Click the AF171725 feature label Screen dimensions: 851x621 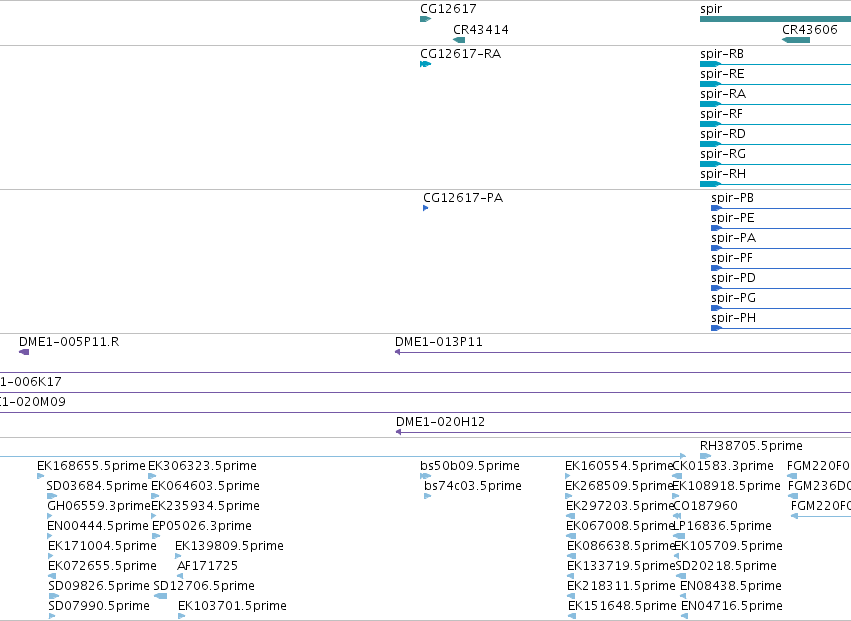(207, 566)
